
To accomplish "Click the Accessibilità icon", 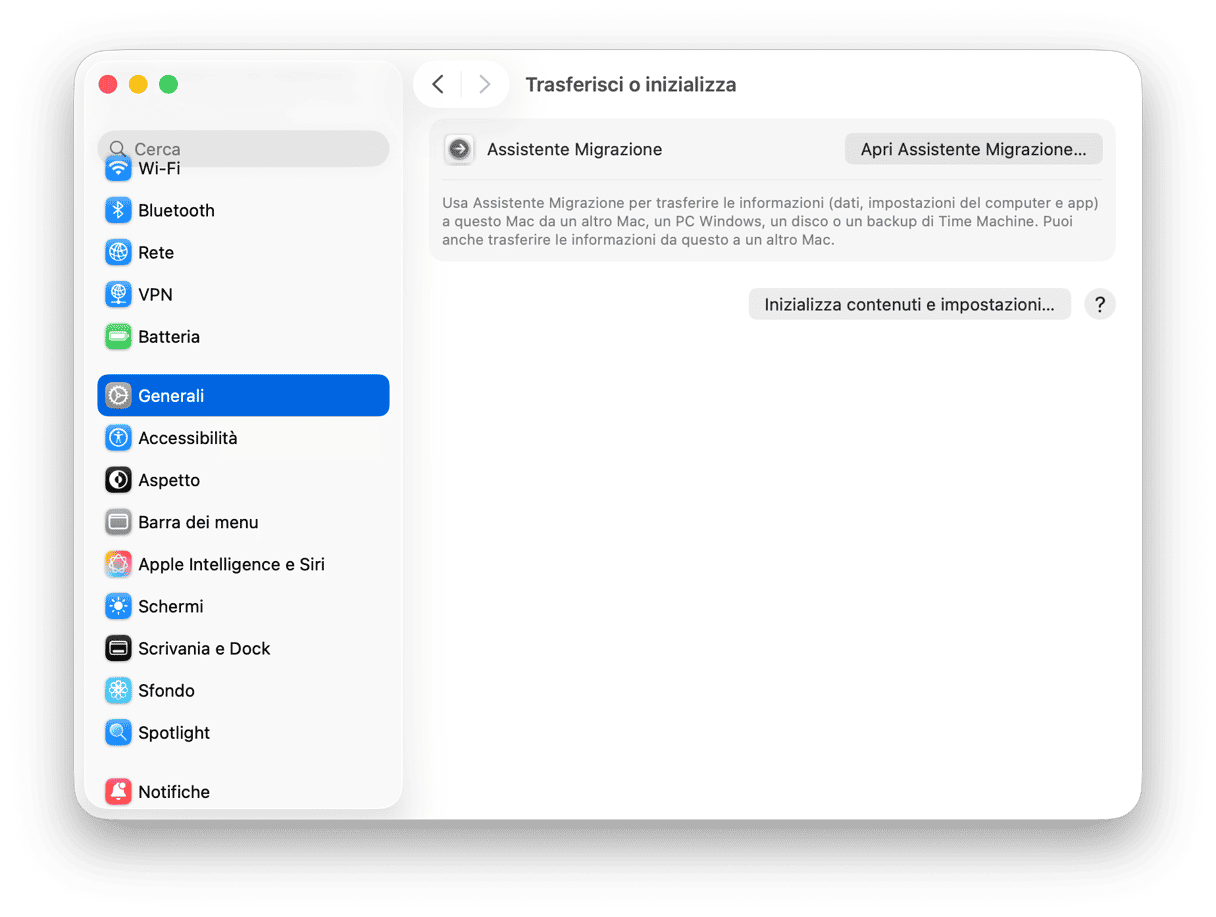I will pos(118,438).
